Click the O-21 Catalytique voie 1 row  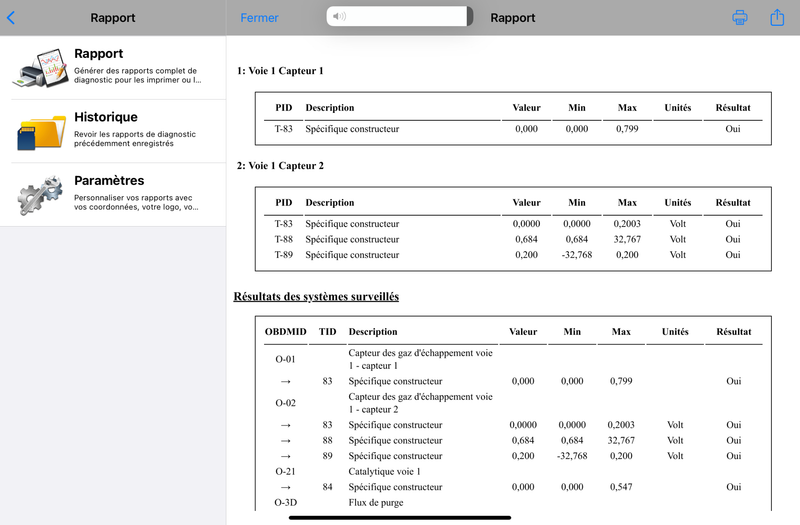pos(513,471)
